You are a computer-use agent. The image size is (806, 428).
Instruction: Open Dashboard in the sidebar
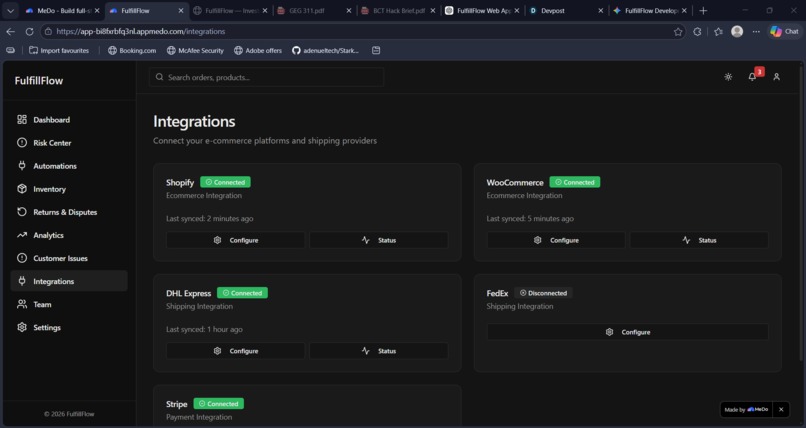[69, 120]
